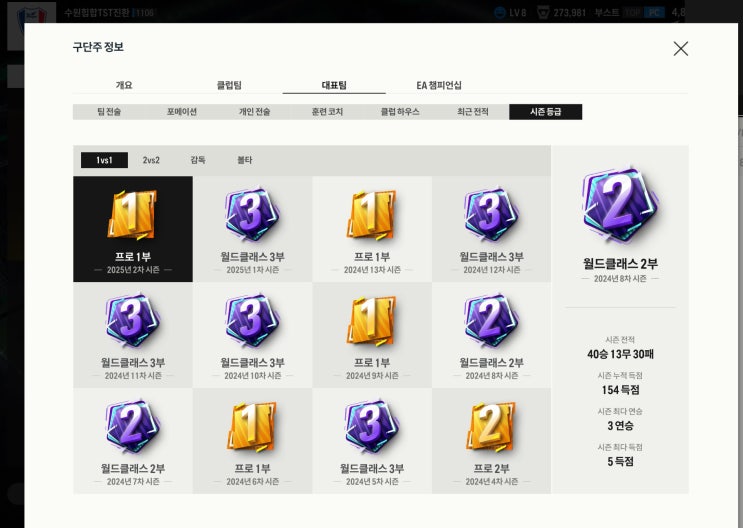Show the 훈련 코치 section
This screenshot has width=743, height=528.
tap(327, 112)
